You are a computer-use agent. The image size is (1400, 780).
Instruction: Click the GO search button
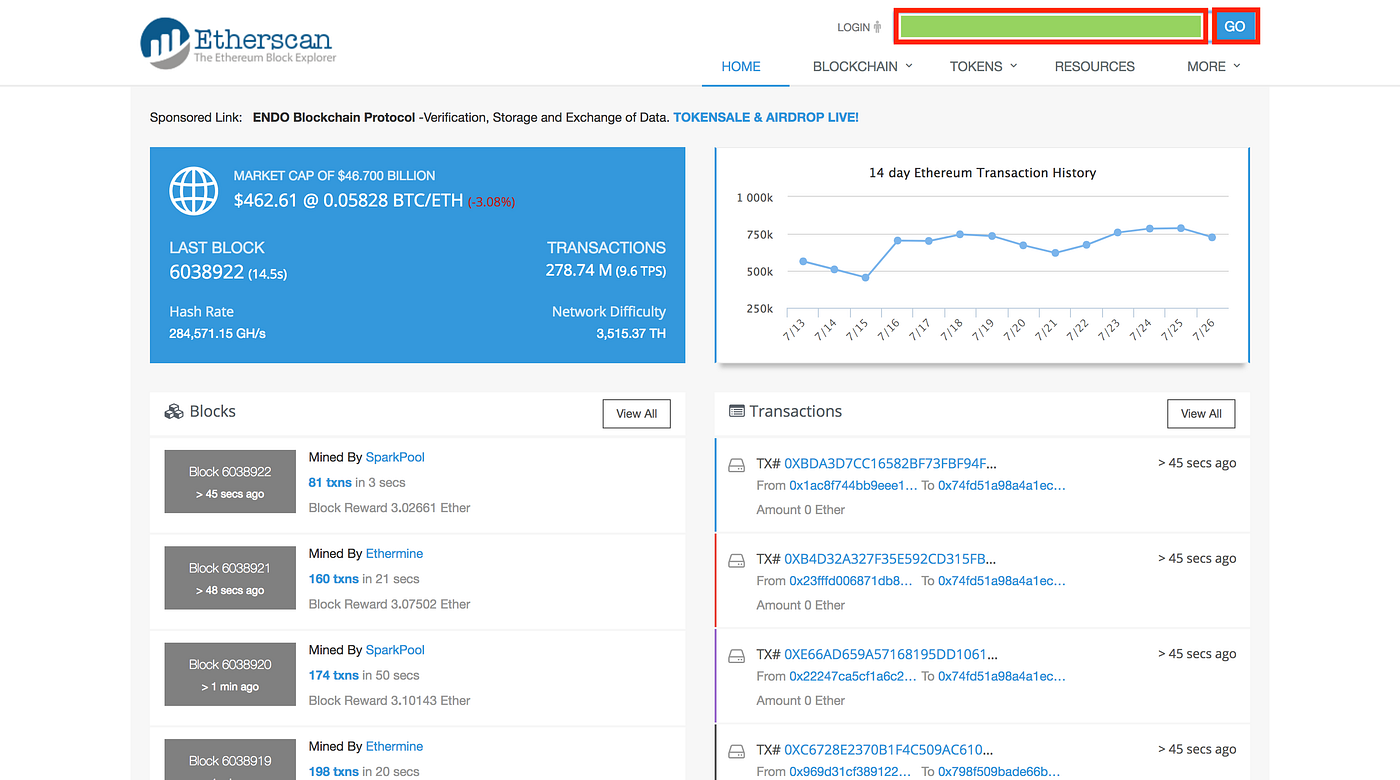pyautogui.click(x=1235, y=26)
